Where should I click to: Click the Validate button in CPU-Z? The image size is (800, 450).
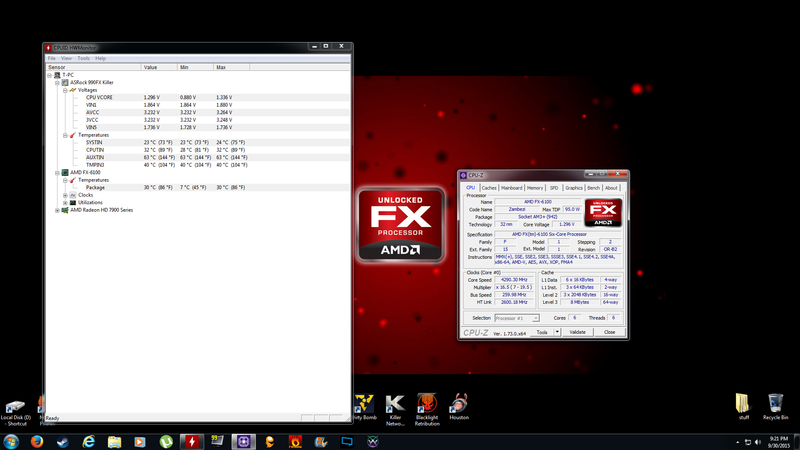point(578,332)
